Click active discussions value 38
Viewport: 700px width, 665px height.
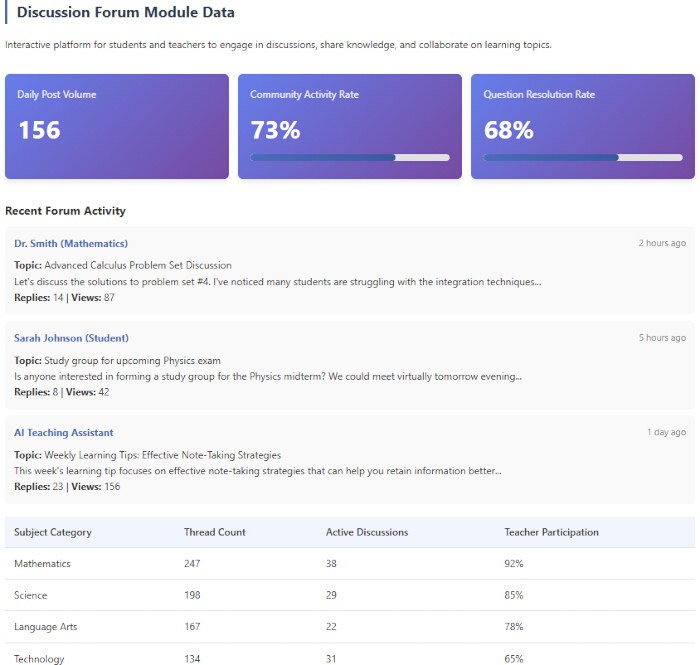(x=331, y=563)
